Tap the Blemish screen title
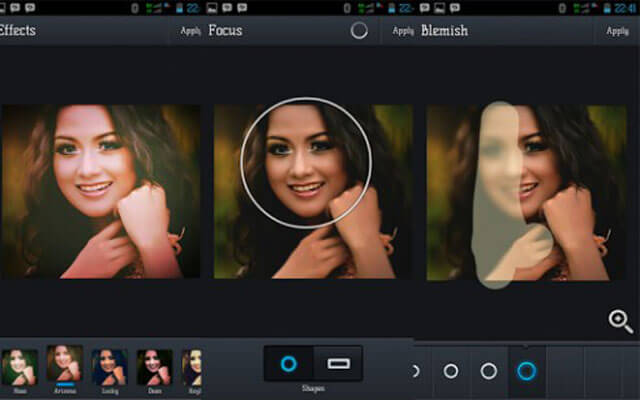 [444, 31]
